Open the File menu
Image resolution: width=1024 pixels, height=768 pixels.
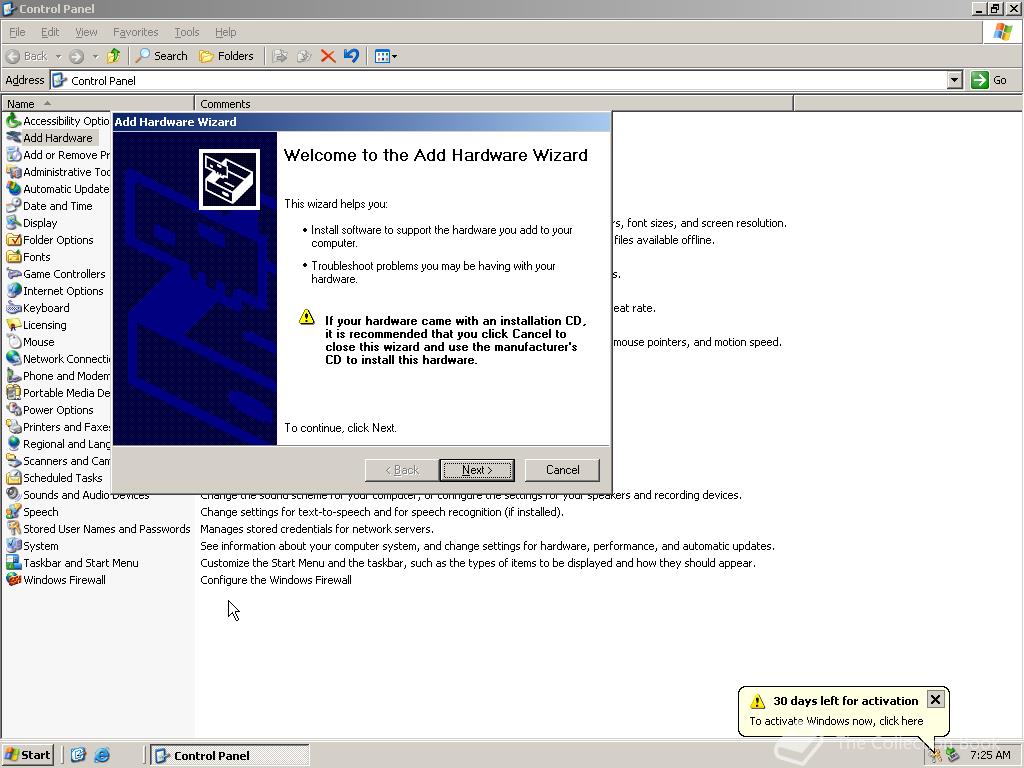coord(17,32)
